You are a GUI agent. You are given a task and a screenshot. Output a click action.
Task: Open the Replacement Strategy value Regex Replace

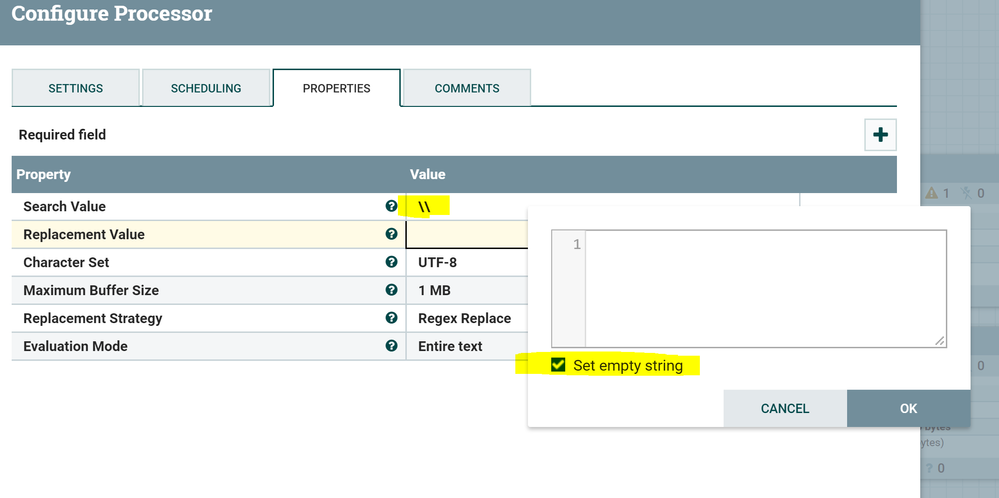pos(465,318)
